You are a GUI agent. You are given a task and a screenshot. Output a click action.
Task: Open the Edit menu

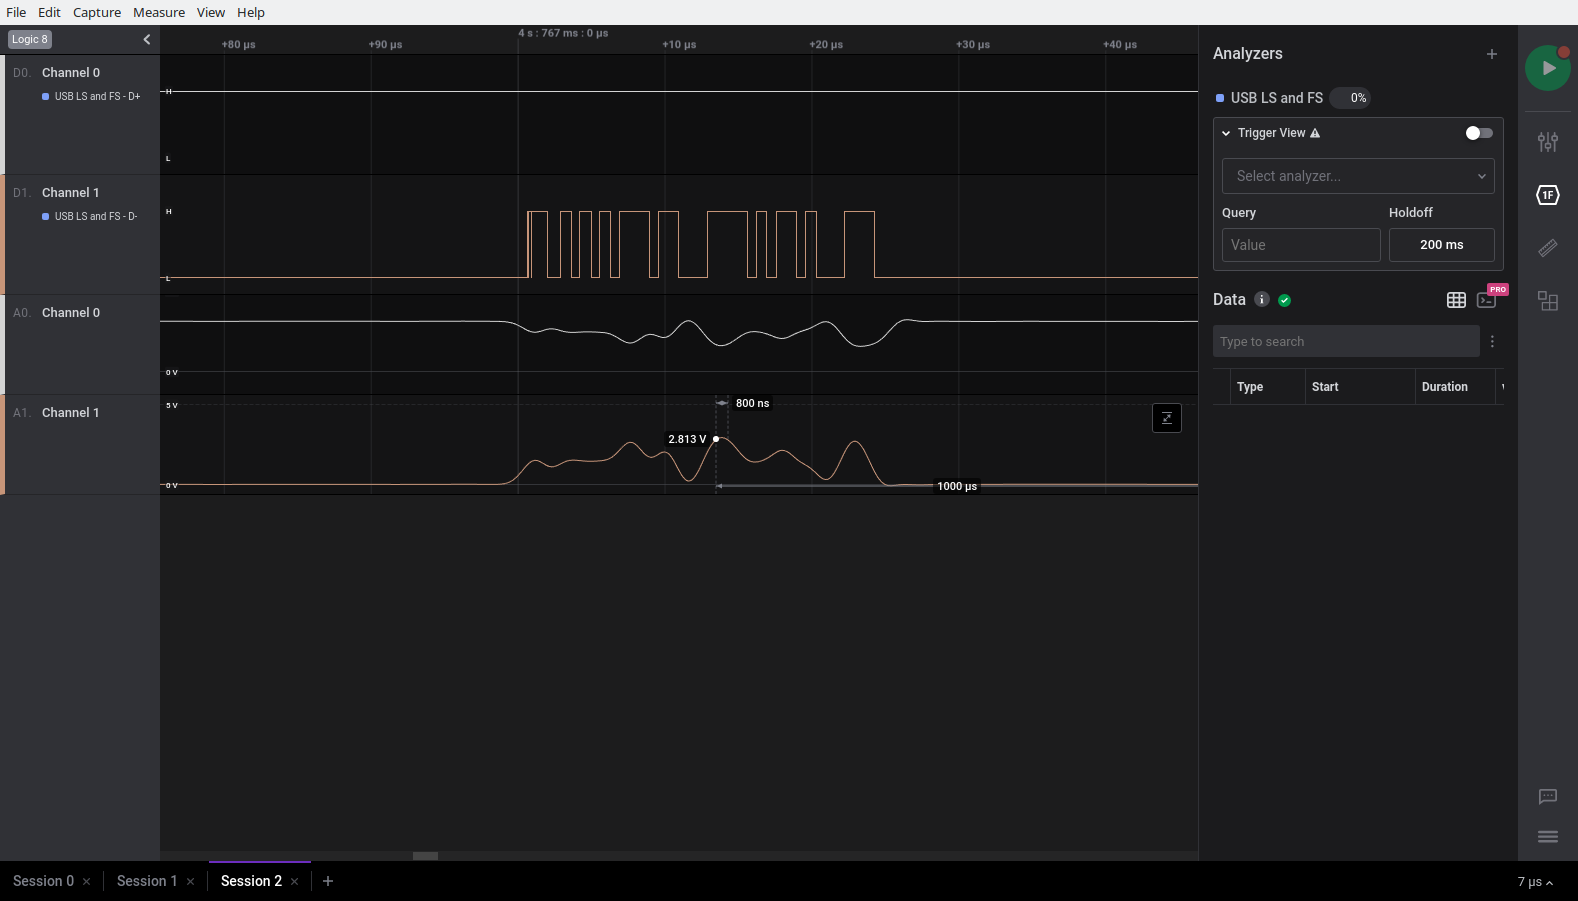tap(49, 12)
